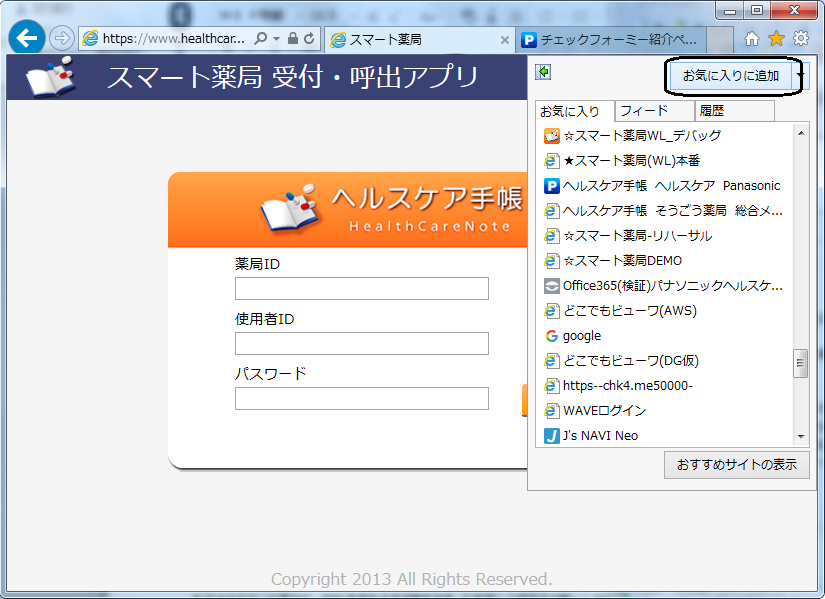Click favorites list scroll down arrow
This screenshot has height=599, width=825.
click(801, 436)
